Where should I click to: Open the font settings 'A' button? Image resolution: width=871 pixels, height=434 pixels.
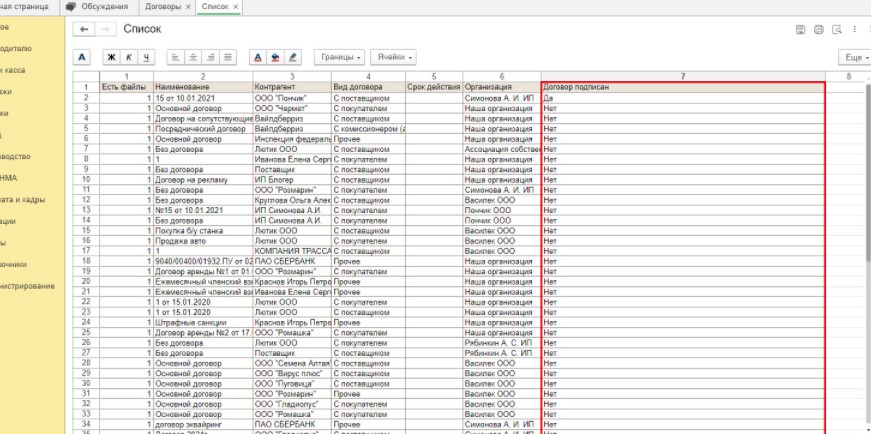pos(83,57)
